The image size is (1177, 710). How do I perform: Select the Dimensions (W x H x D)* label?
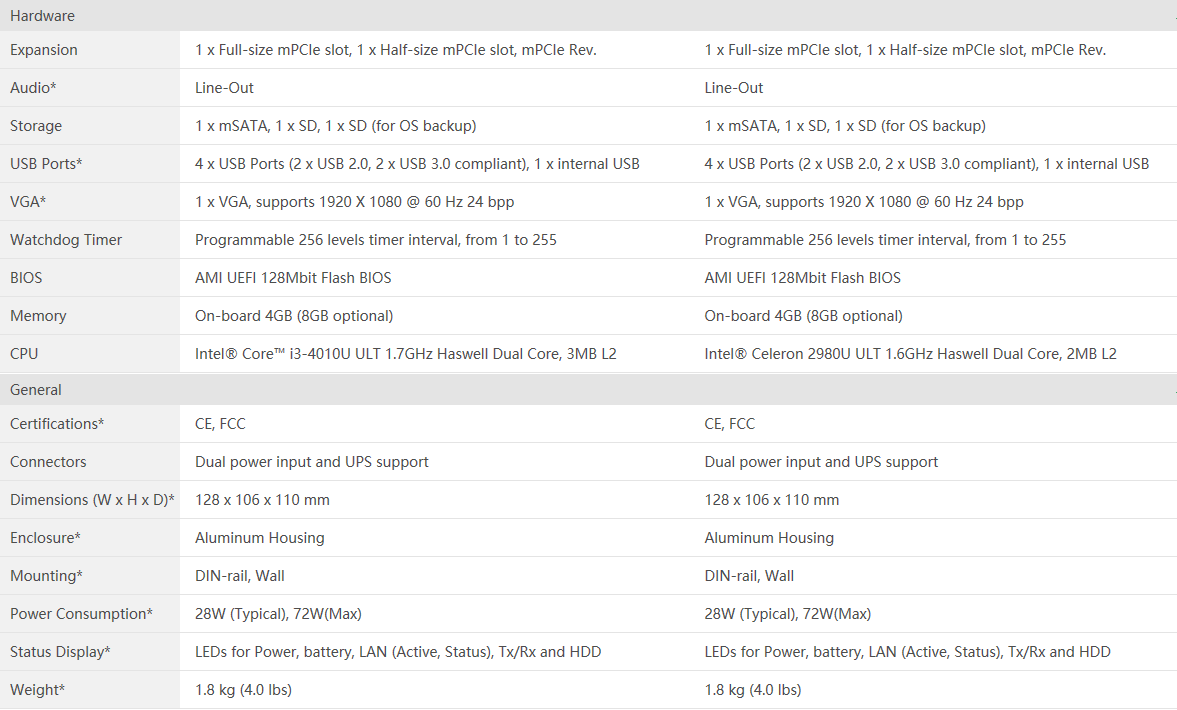click(x=92, y=500)
